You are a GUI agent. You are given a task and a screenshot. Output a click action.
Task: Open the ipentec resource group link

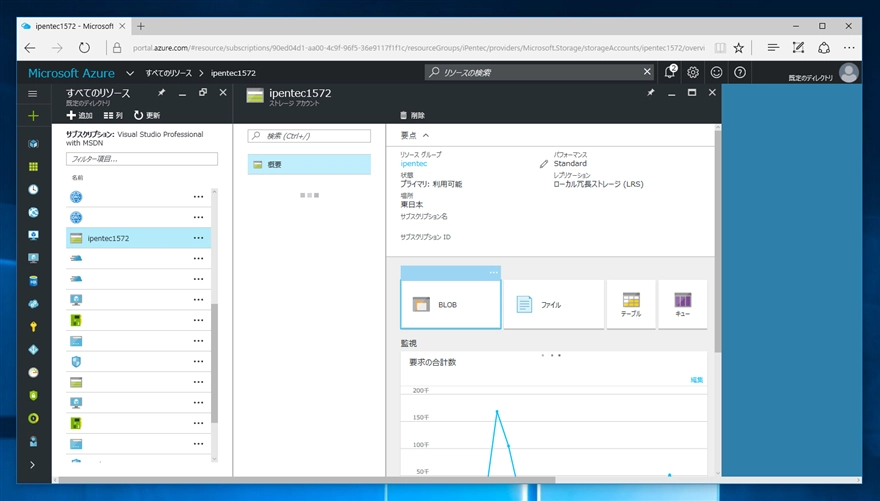(x=414, y=164)
